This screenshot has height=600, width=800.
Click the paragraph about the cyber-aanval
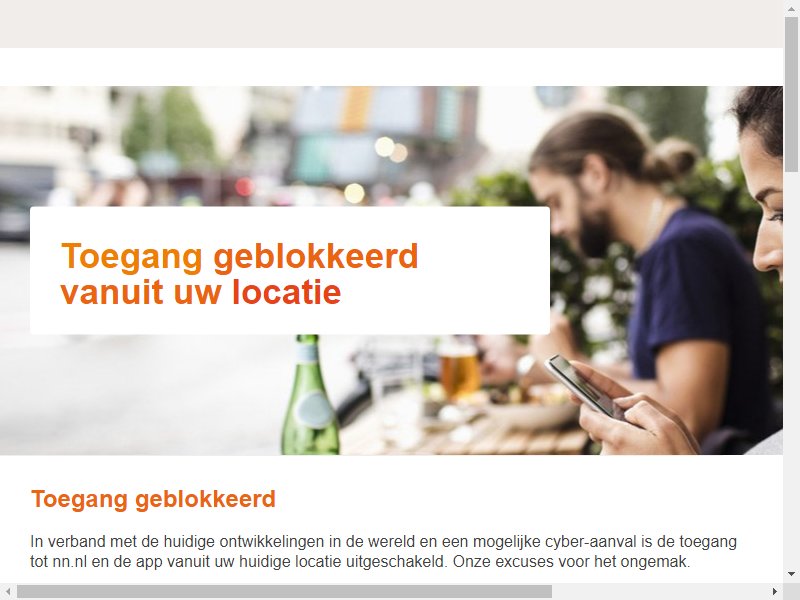point(383,552)
